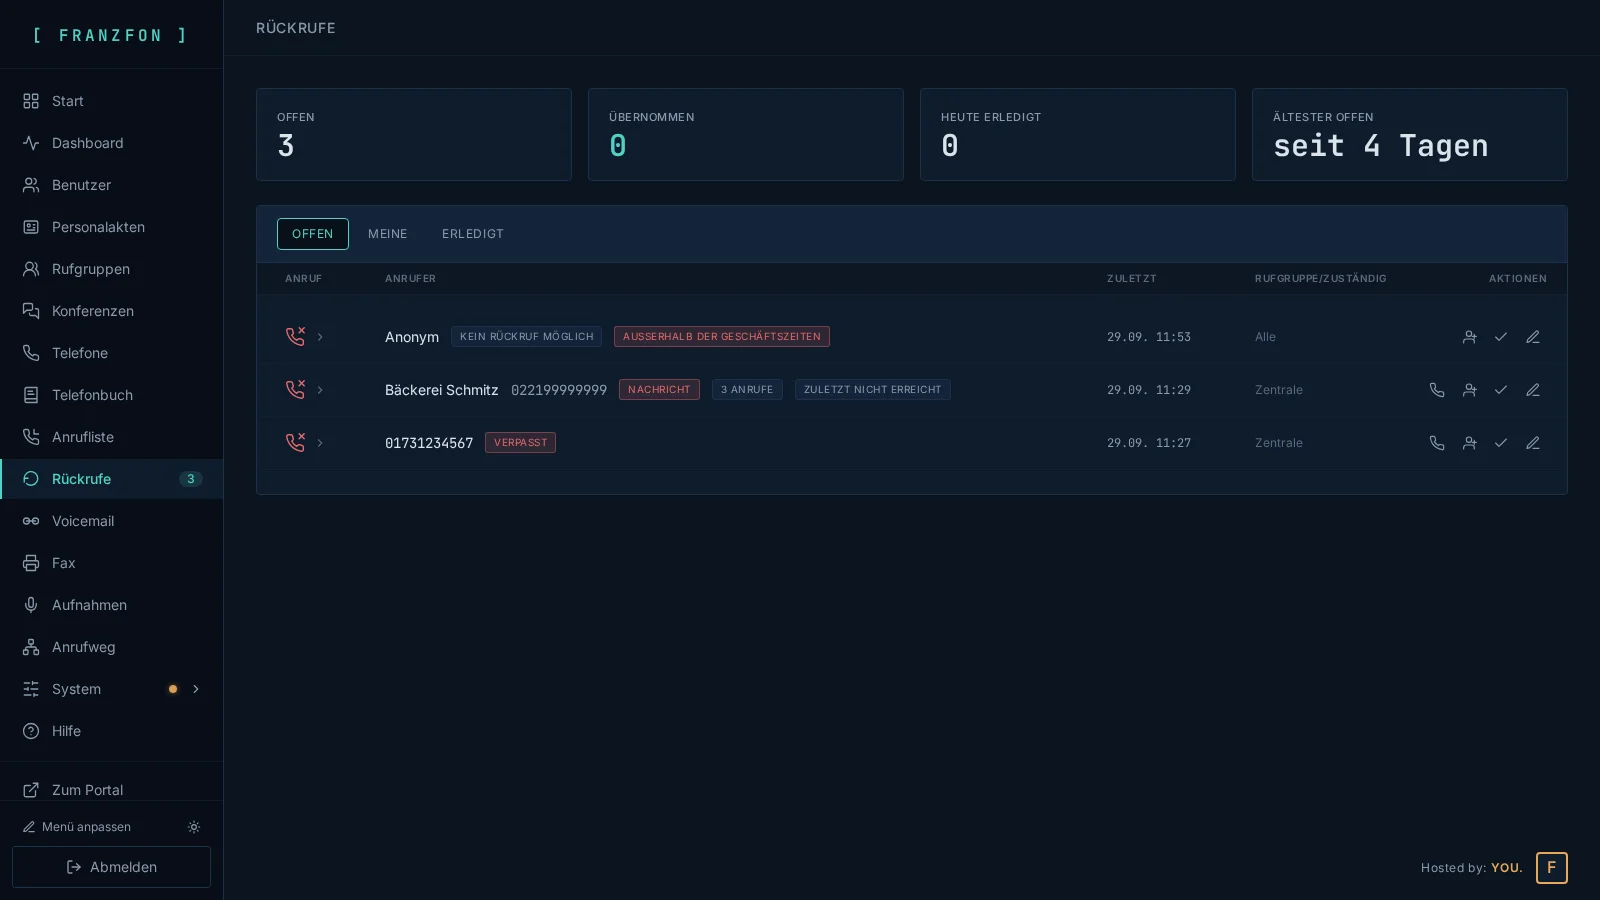Open Konferenzen page
The image size is (1600, 900).
click(111, 311)
